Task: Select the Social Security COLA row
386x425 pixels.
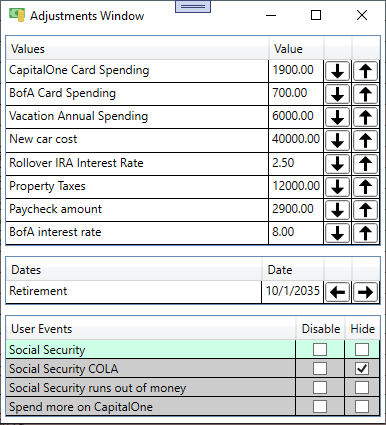Action: tap(193, 369)
